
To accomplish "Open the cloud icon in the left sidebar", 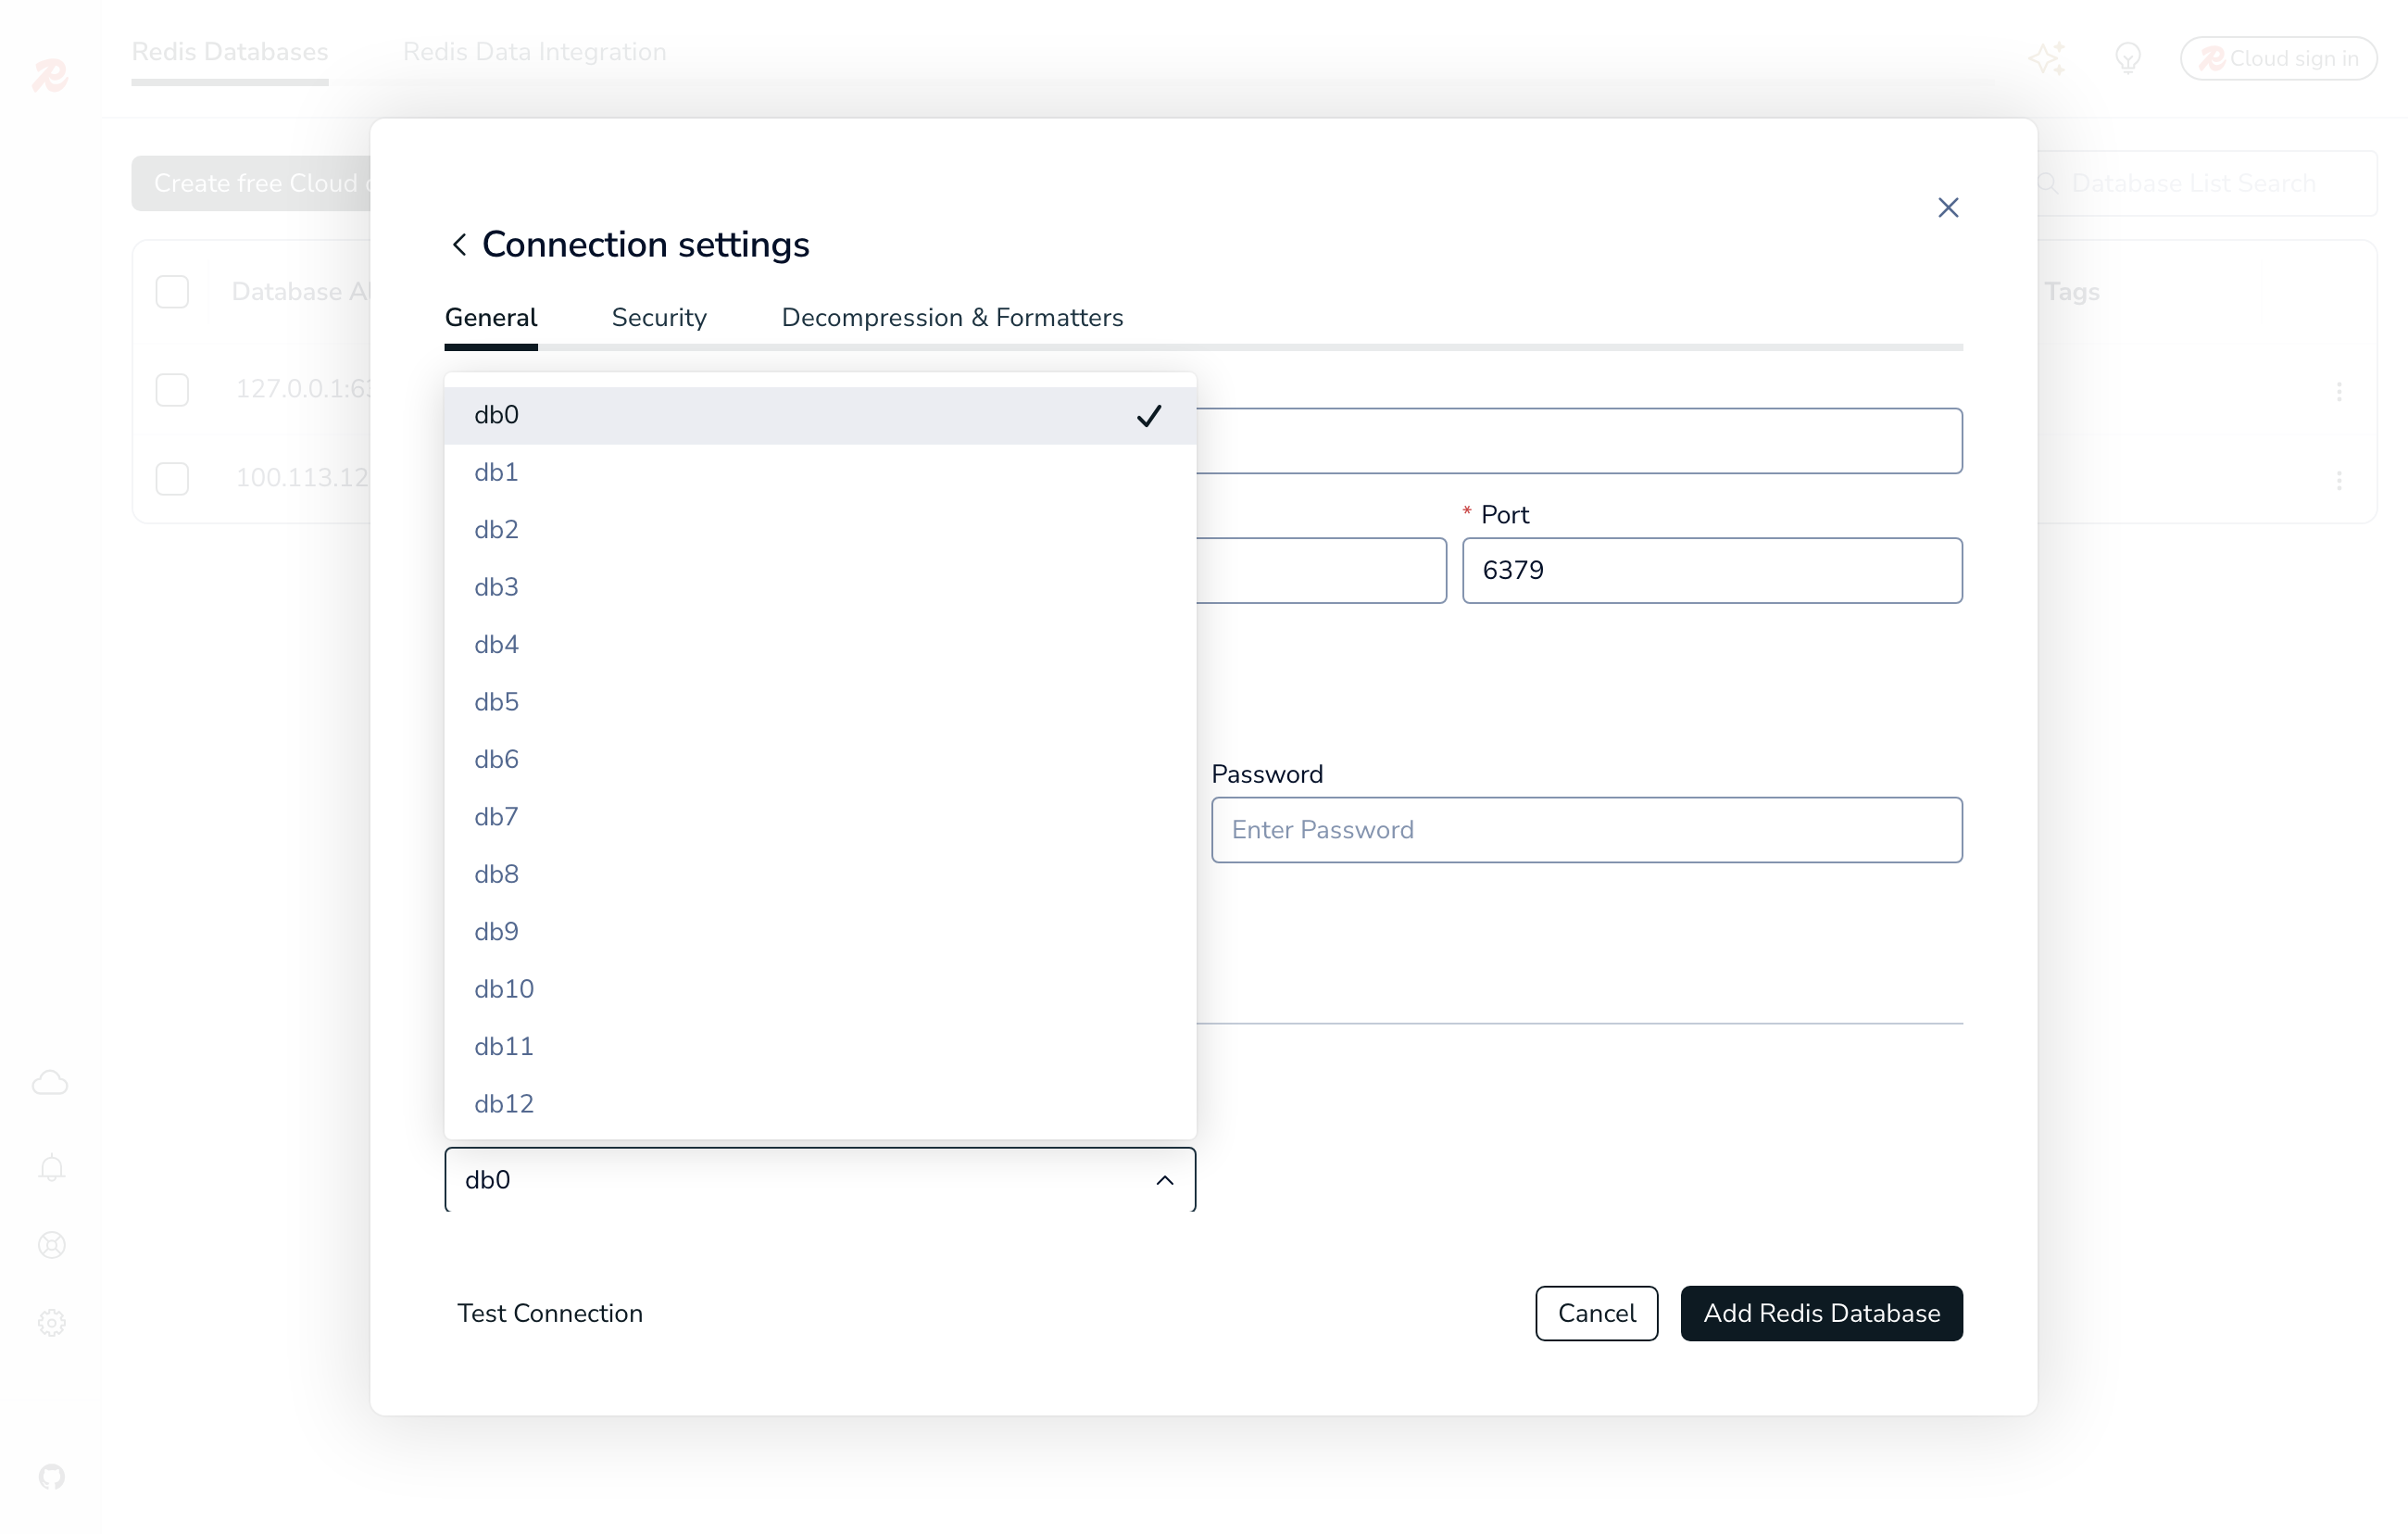I will (50, 1083).
